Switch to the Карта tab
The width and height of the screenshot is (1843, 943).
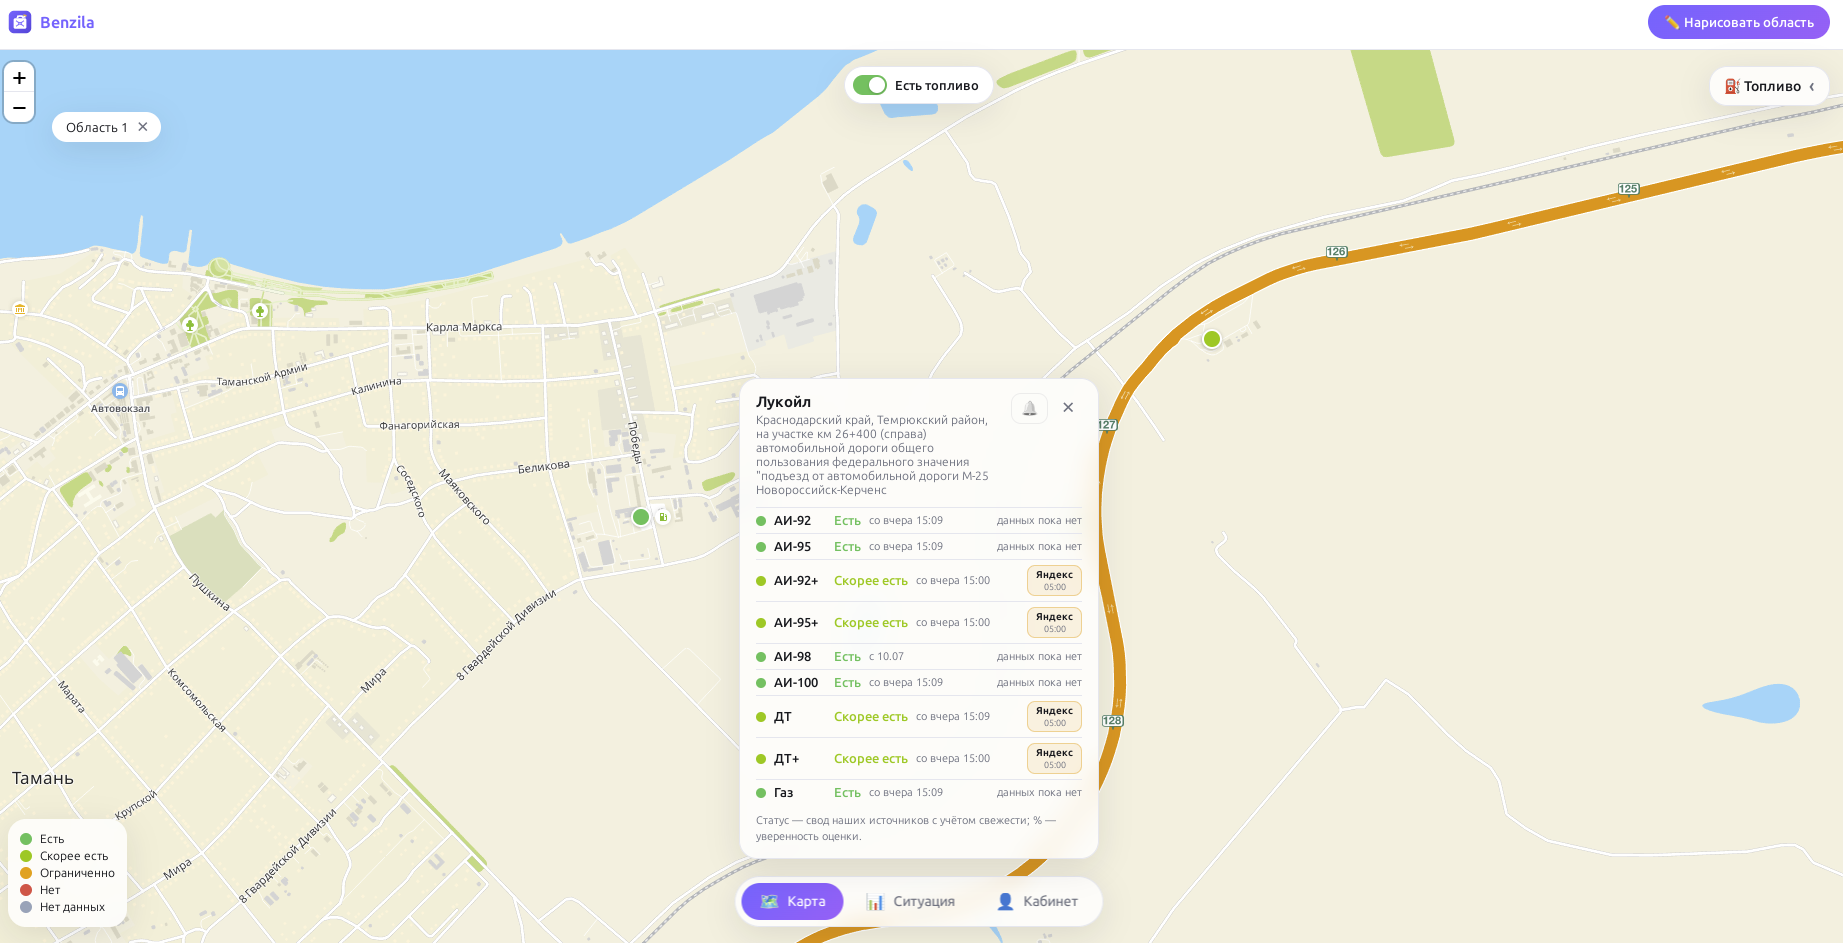point(792,901)
